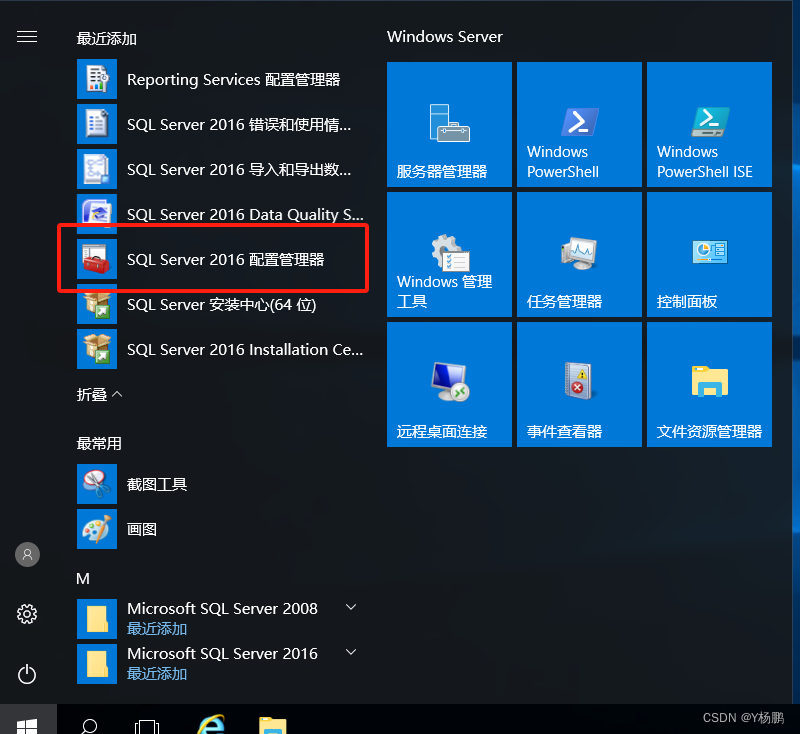
Task: Open the Windows PowerShell ISE tile
Action: click(709, 124)
